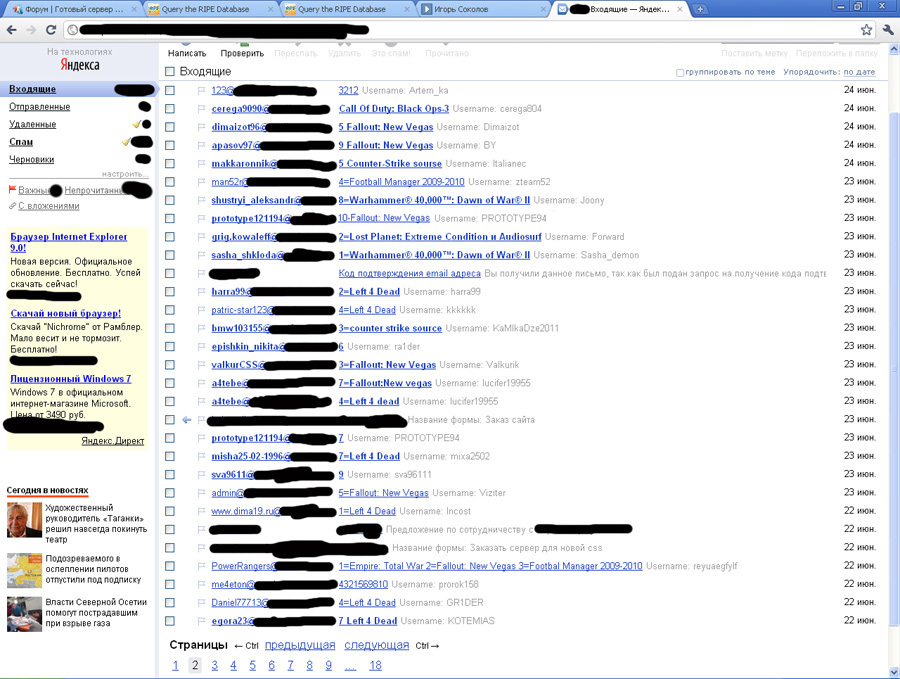
Task: Check the shustryi_aleksandr message checkbox
Action: click(x=169, y=200)
